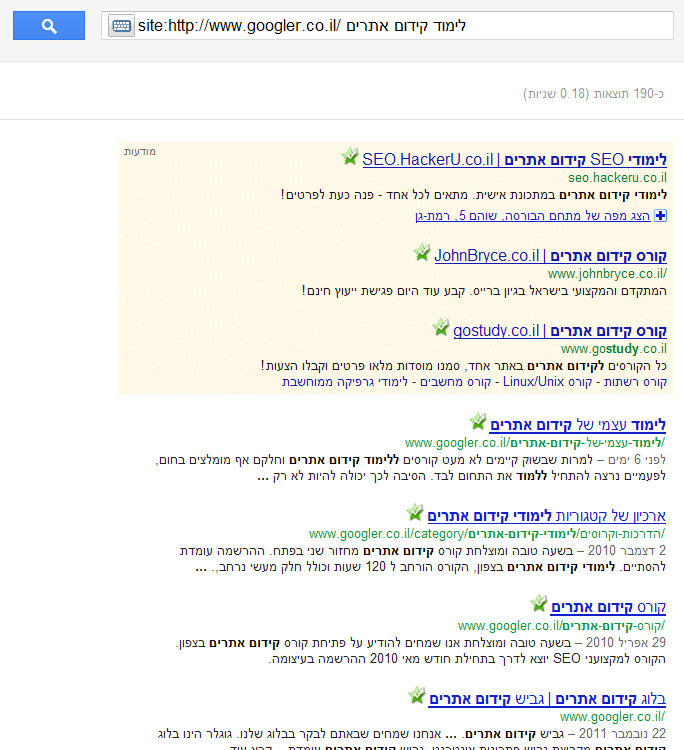This screenshot has height=750, width=684.
Task: Open map link הצג מפה של מתחם הבורסה
Action: 532,216
